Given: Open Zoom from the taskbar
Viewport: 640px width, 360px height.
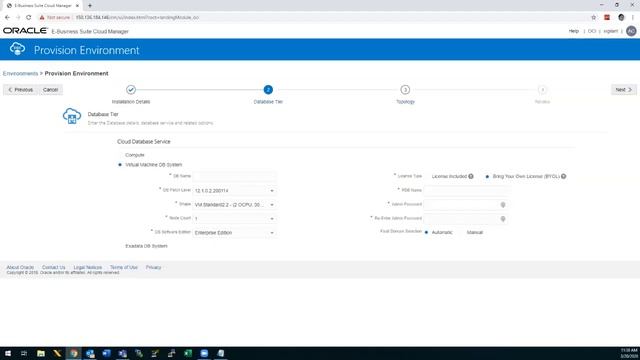Looking at the screenshot, I should pos(204,353).
